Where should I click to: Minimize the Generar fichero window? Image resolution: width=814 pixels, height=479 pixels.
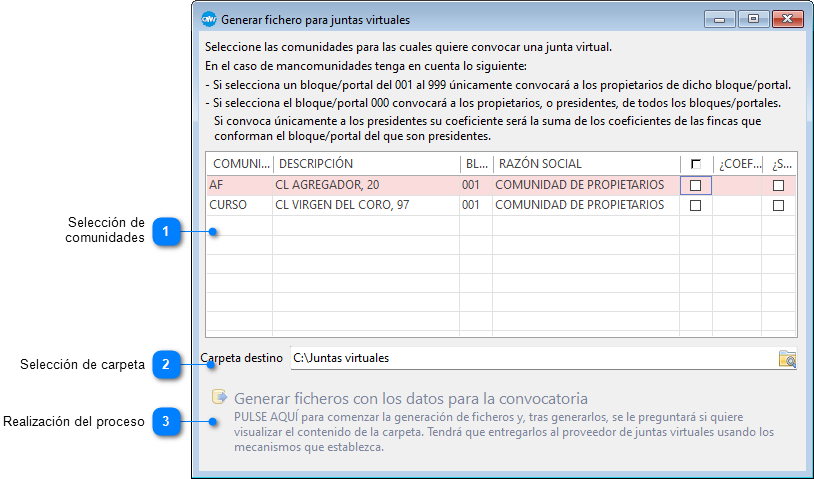pyautogui.click(x=721, y=19)
